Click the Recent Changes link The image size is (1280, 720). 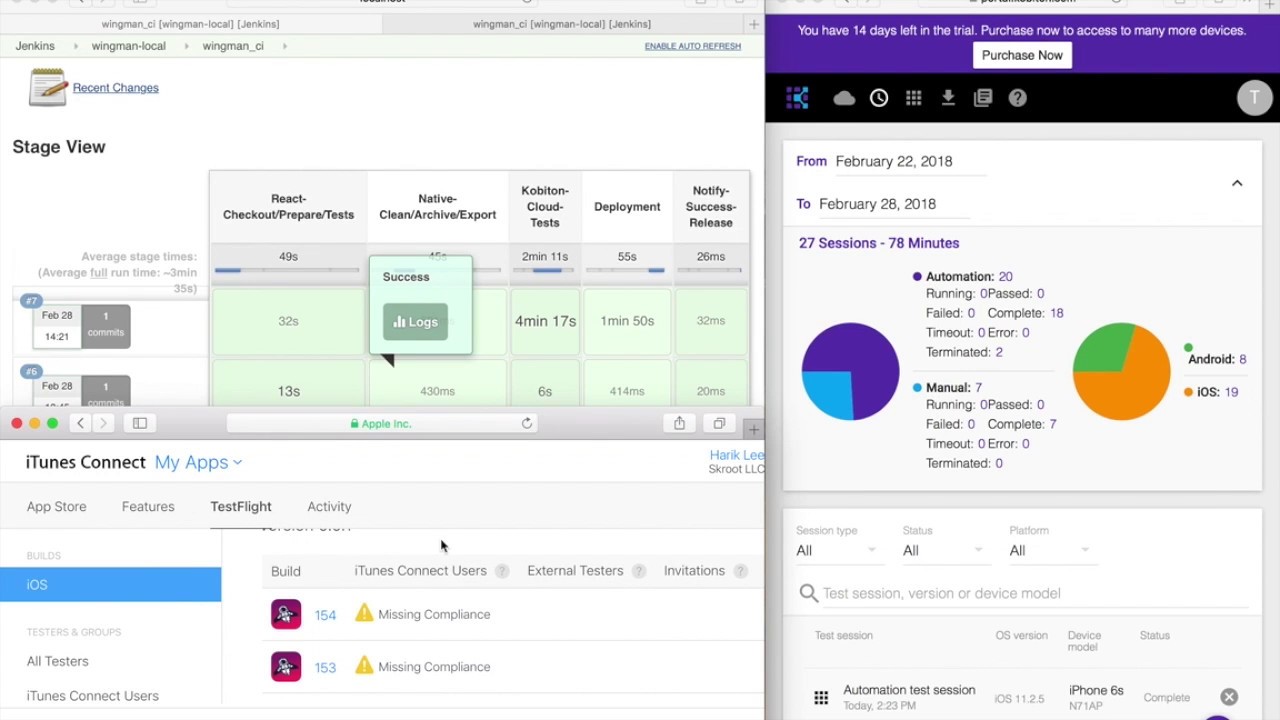(x=116, y=88)
